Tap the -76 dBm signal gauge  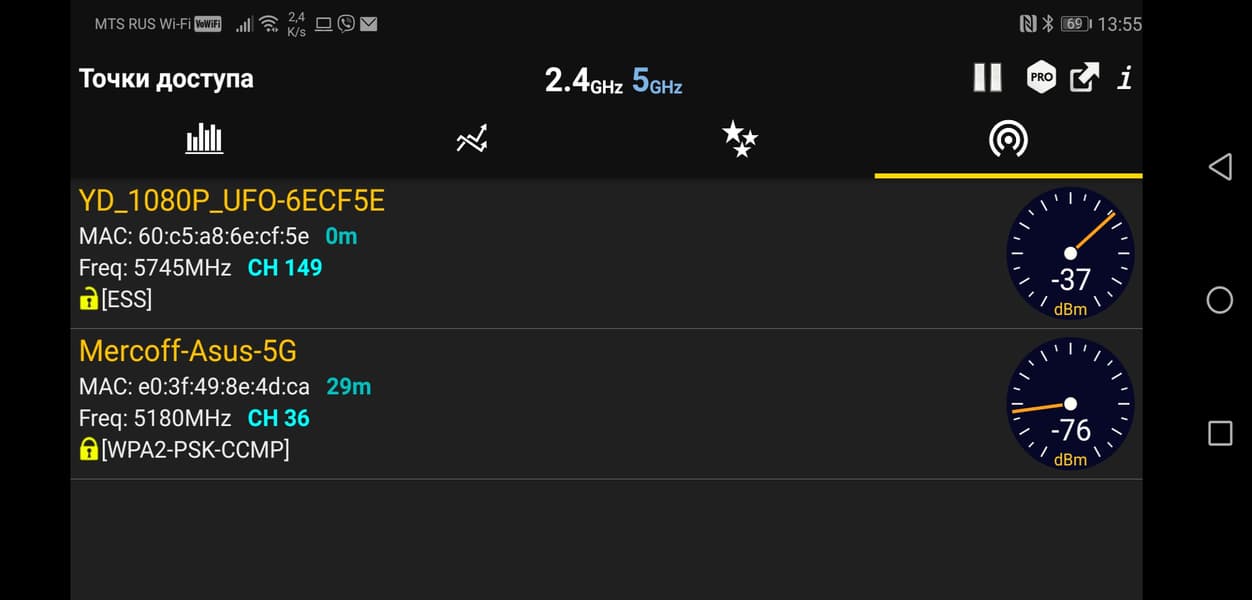click(x=1070, y=404)
